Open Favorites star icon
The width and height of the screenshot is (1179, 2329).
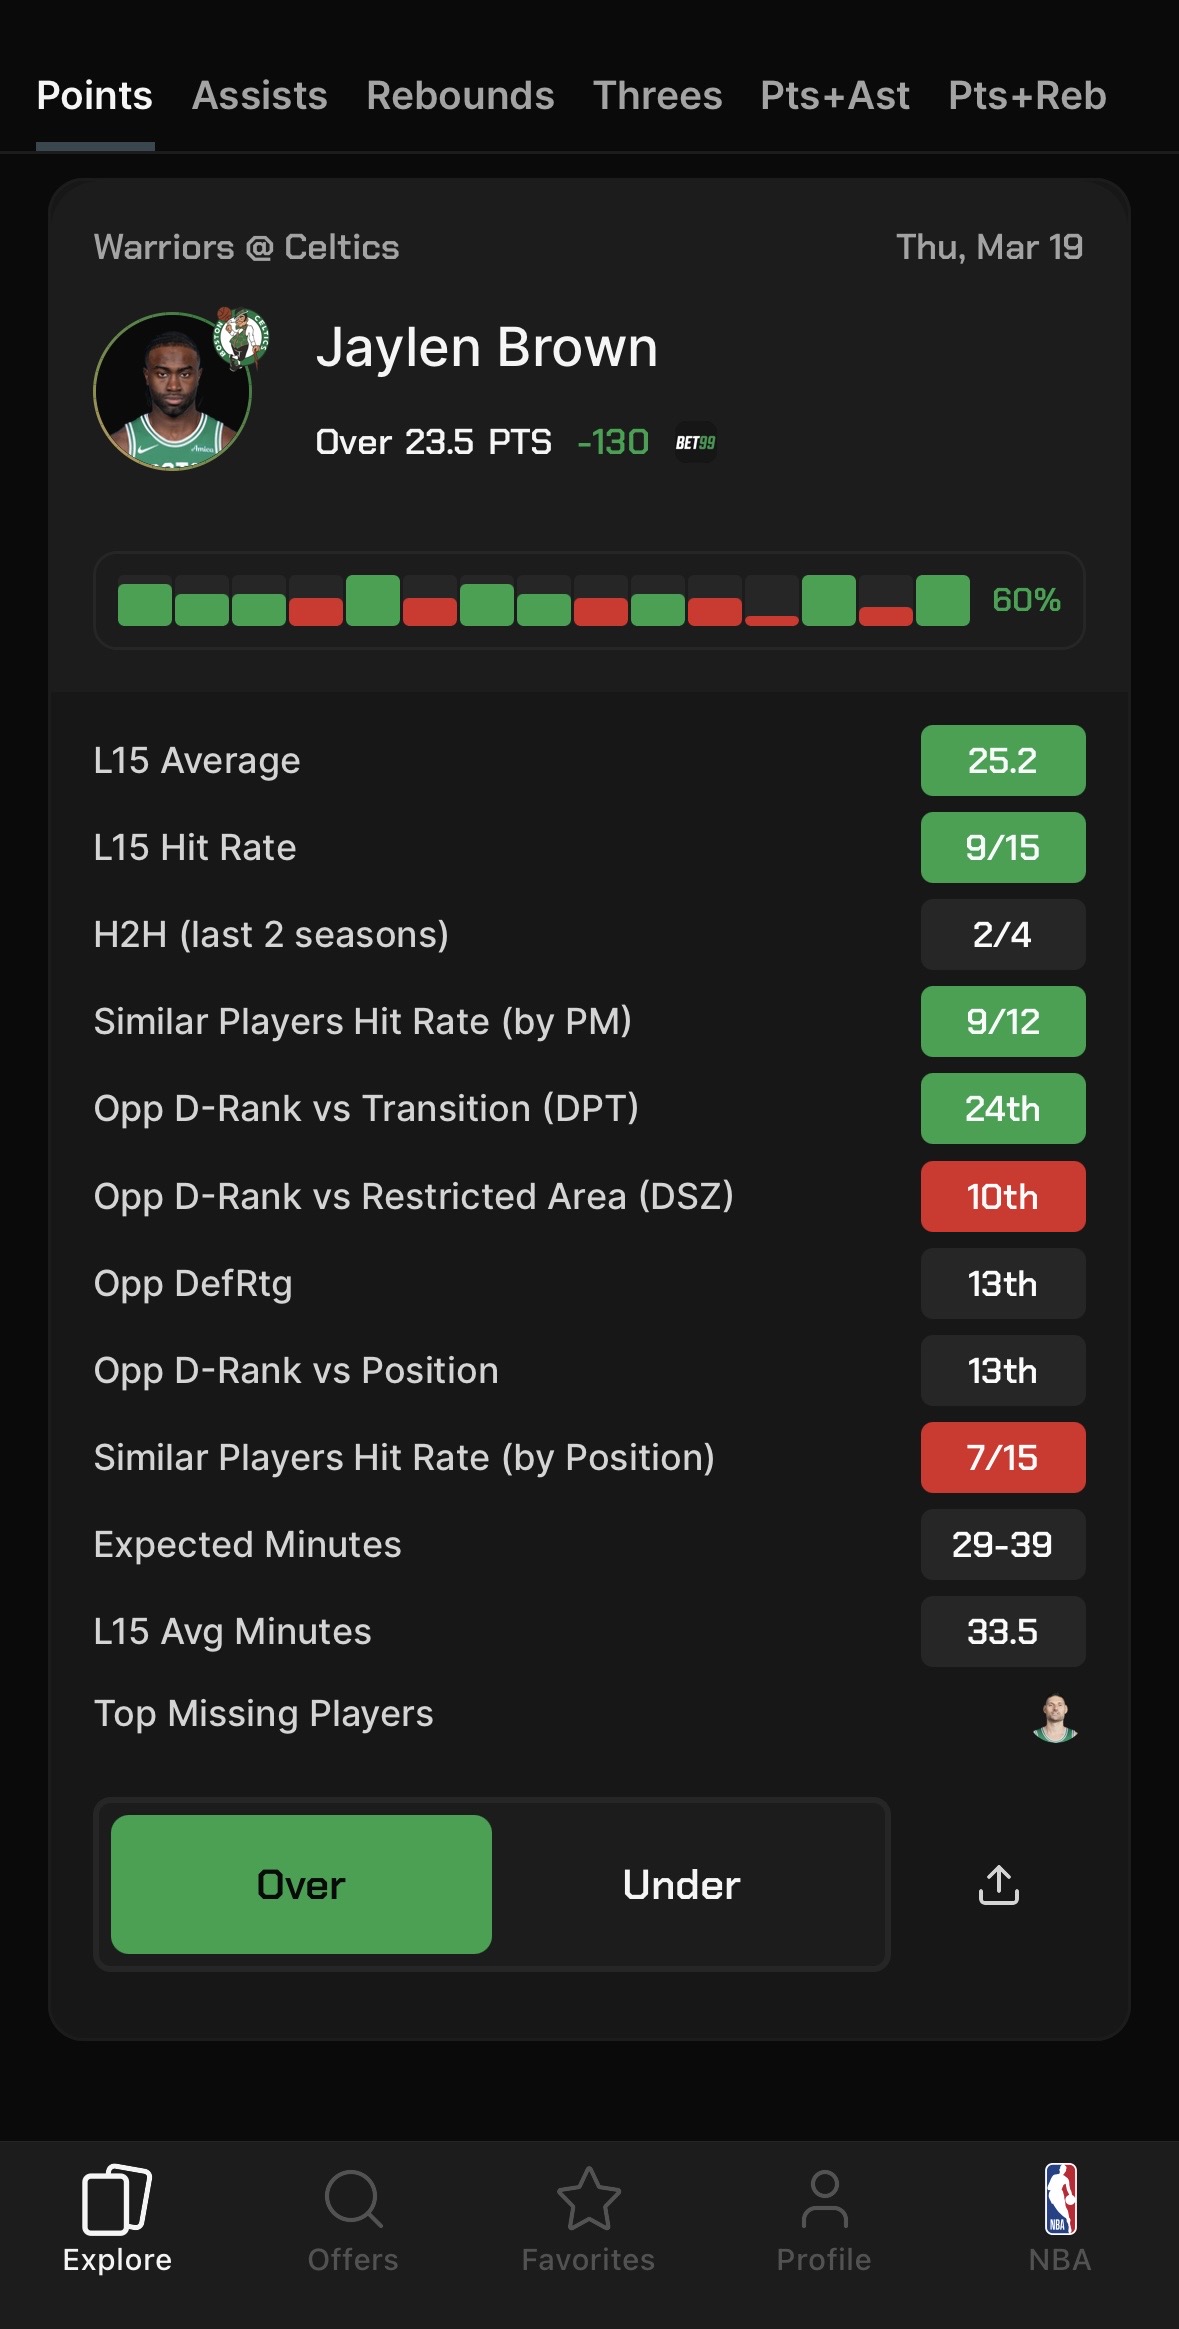[588, 2200]
